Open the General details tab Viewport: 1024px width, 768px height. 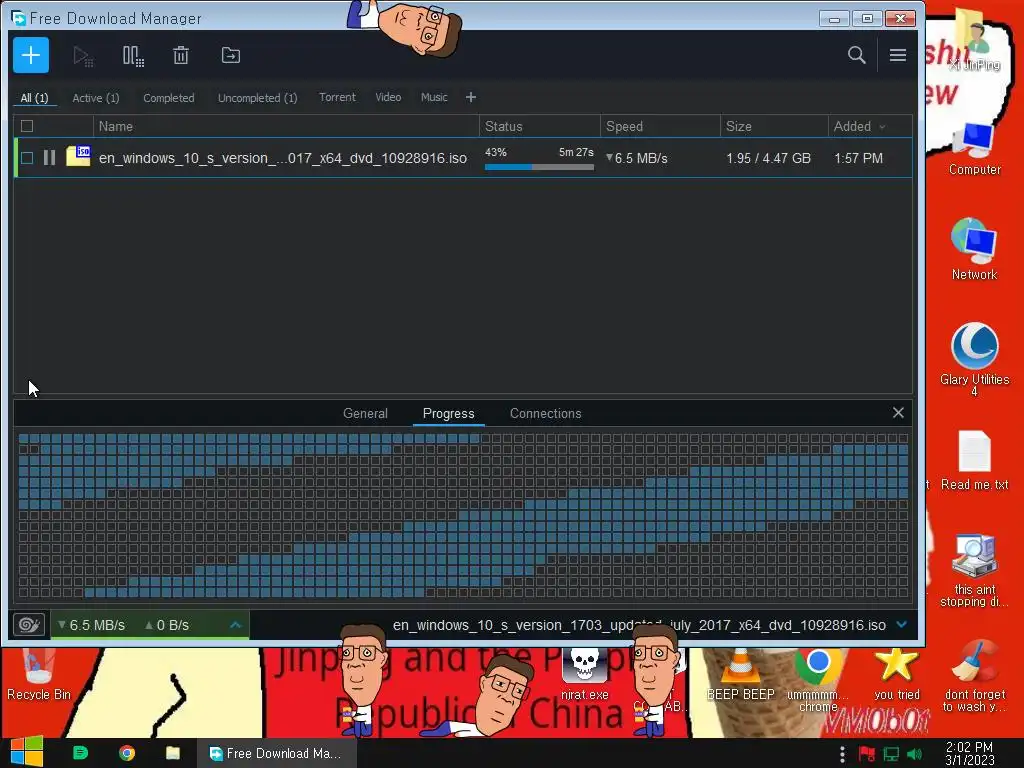[x=365, y=413]
